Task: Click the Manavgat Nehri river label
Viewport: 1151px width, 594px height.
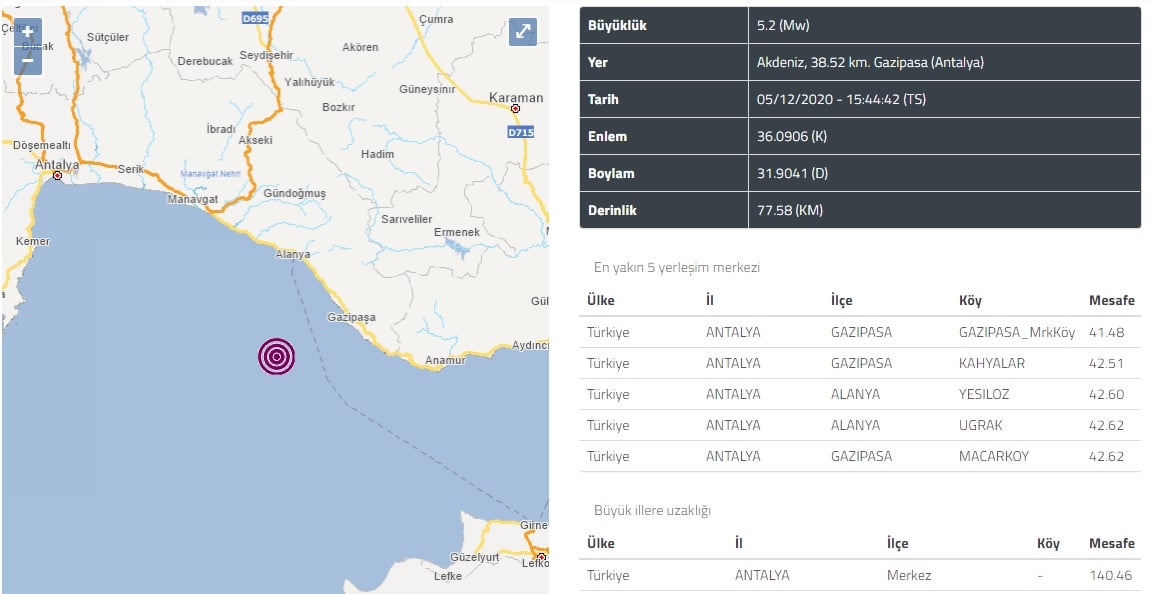Action: (211, 174)
